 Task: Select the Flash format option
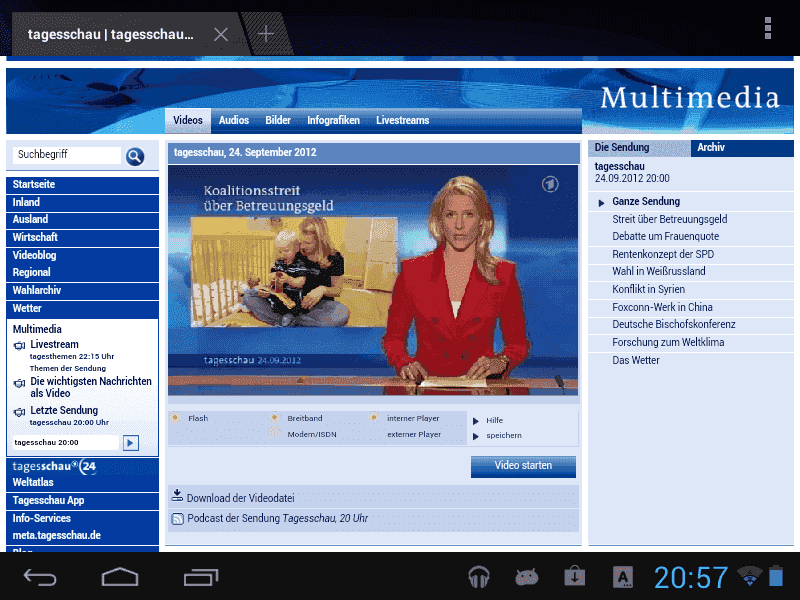pyautogui.click(x=175, y=418)
